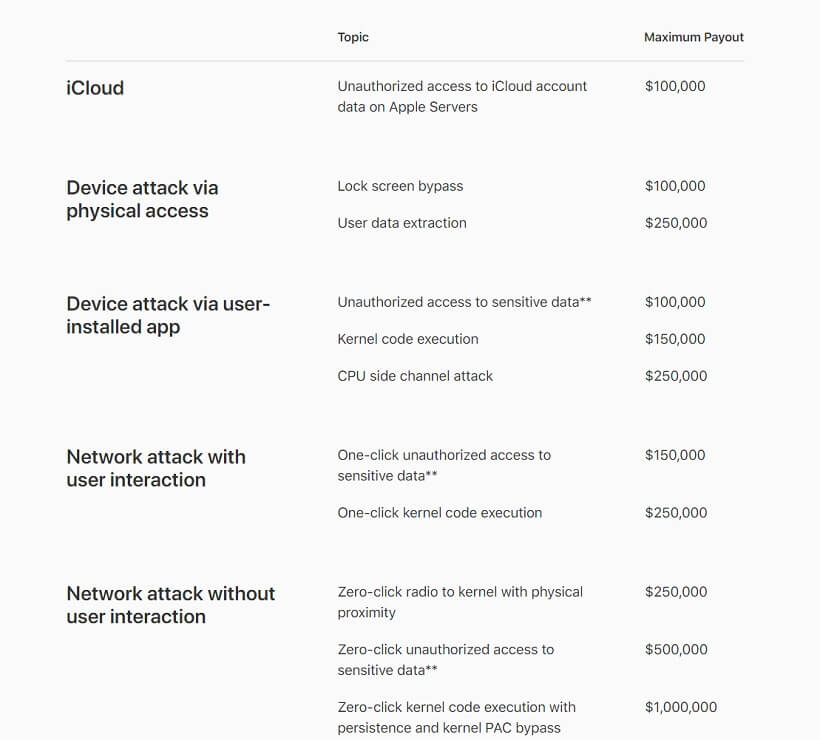This screenshot has height=740, width=820.
Task: Click 'Unauthorized access to iCloud account data' text
Action: click(x=461, y=96)
